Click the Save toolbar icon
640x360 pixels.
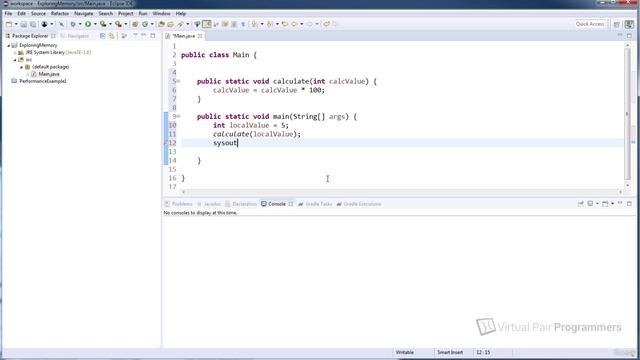tap(24, 24)
